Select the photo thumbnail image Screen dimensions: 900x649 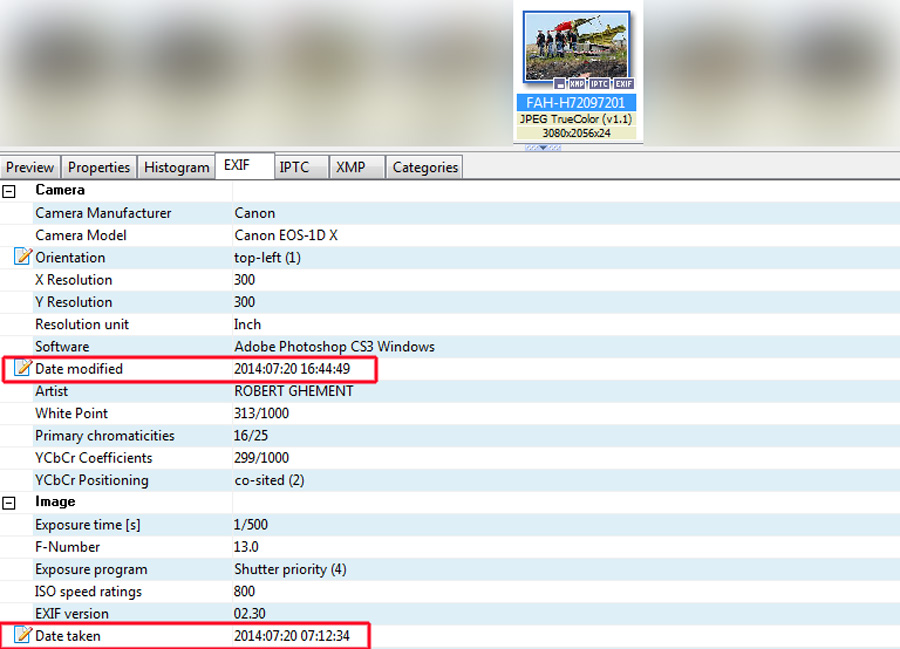point(576,47)
